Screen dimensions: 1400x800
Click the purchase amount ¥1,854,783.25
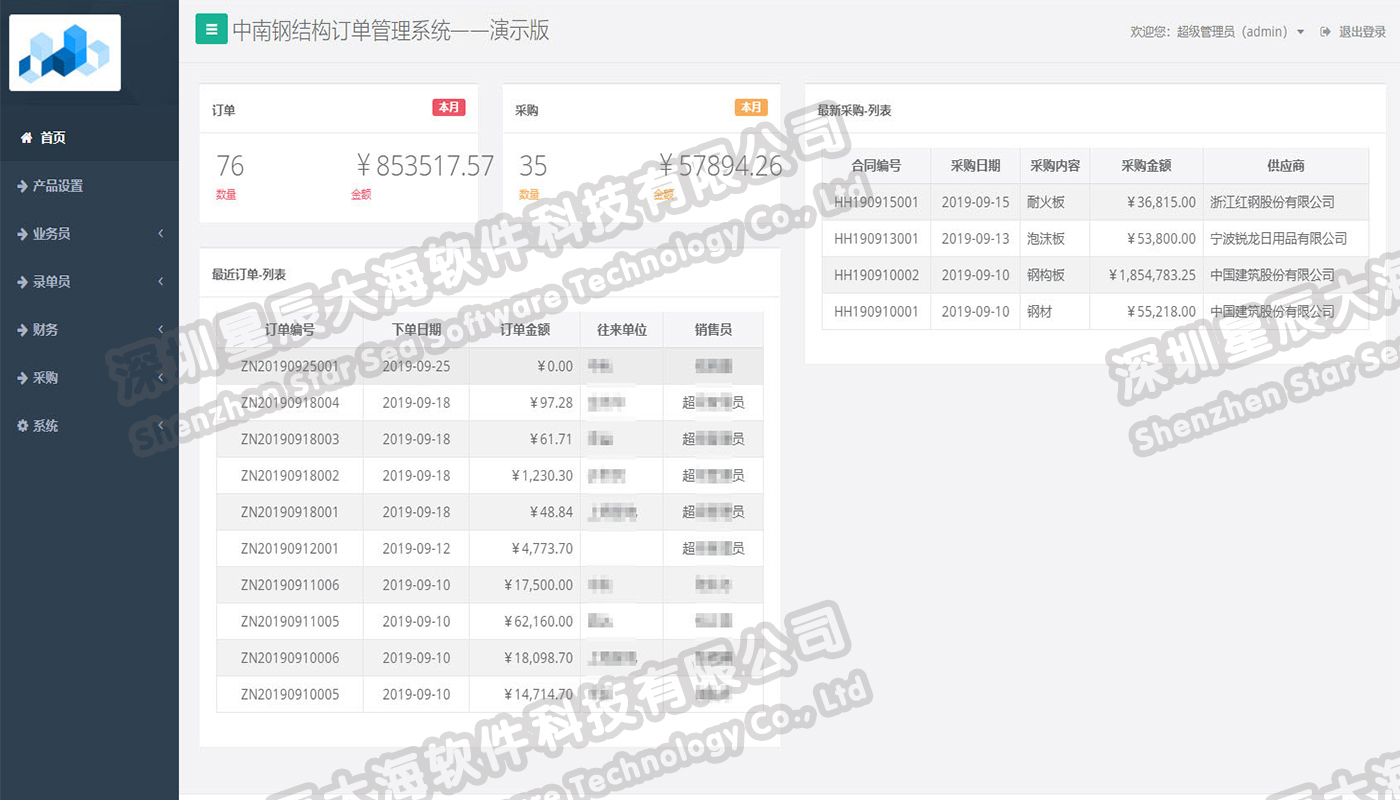point(1152,275)
